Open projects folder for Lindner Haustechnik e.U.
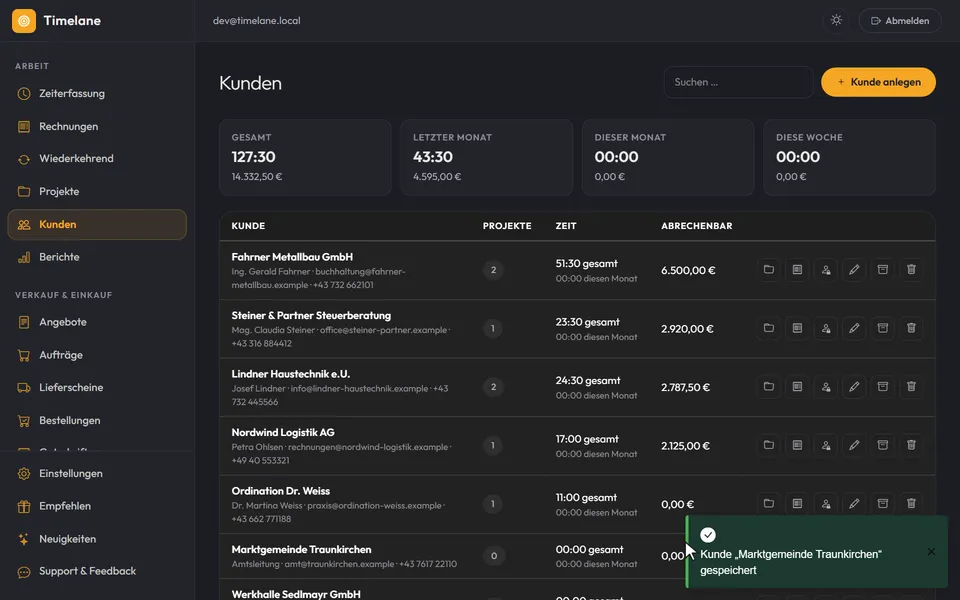Viewport: 960px width, 600px height. 768,387
